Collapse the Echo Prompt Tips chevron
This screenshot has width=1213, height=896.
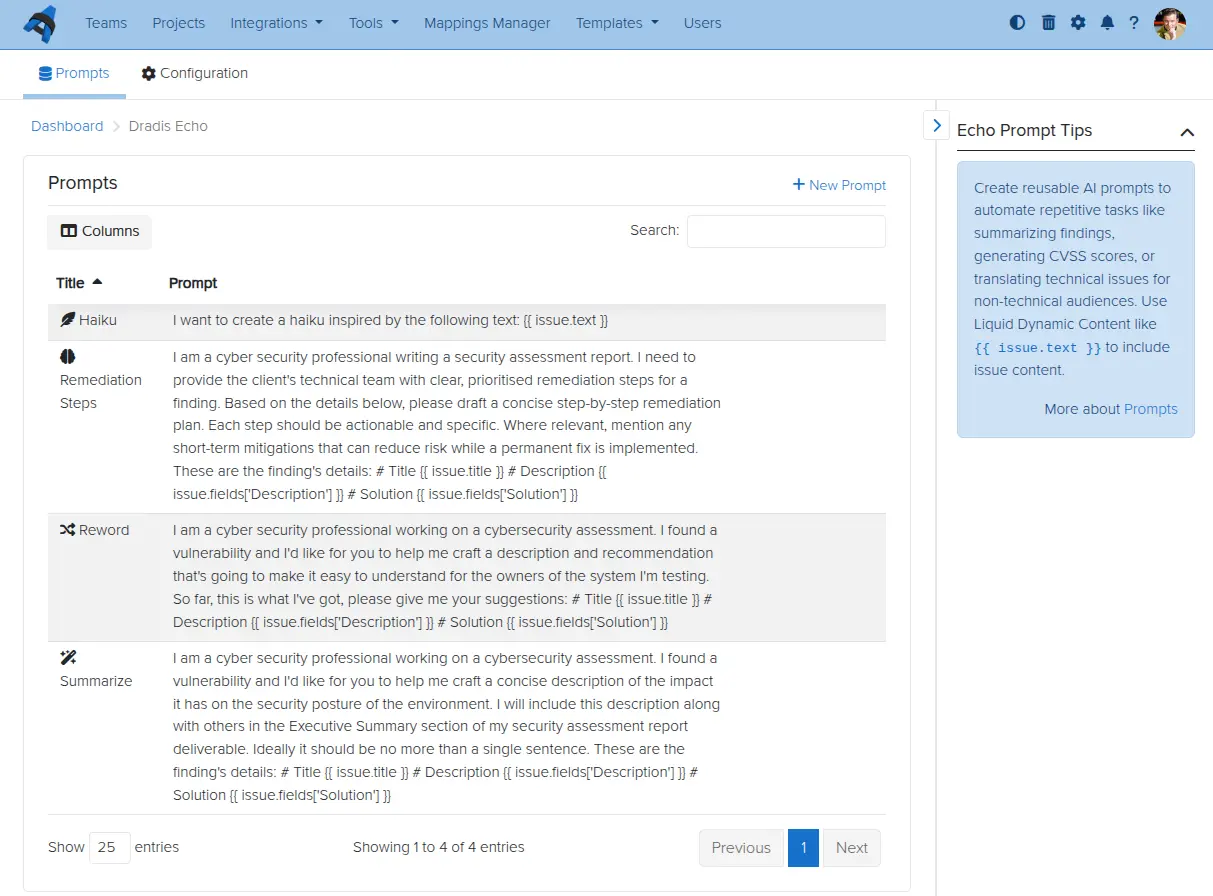[1187, 131]
